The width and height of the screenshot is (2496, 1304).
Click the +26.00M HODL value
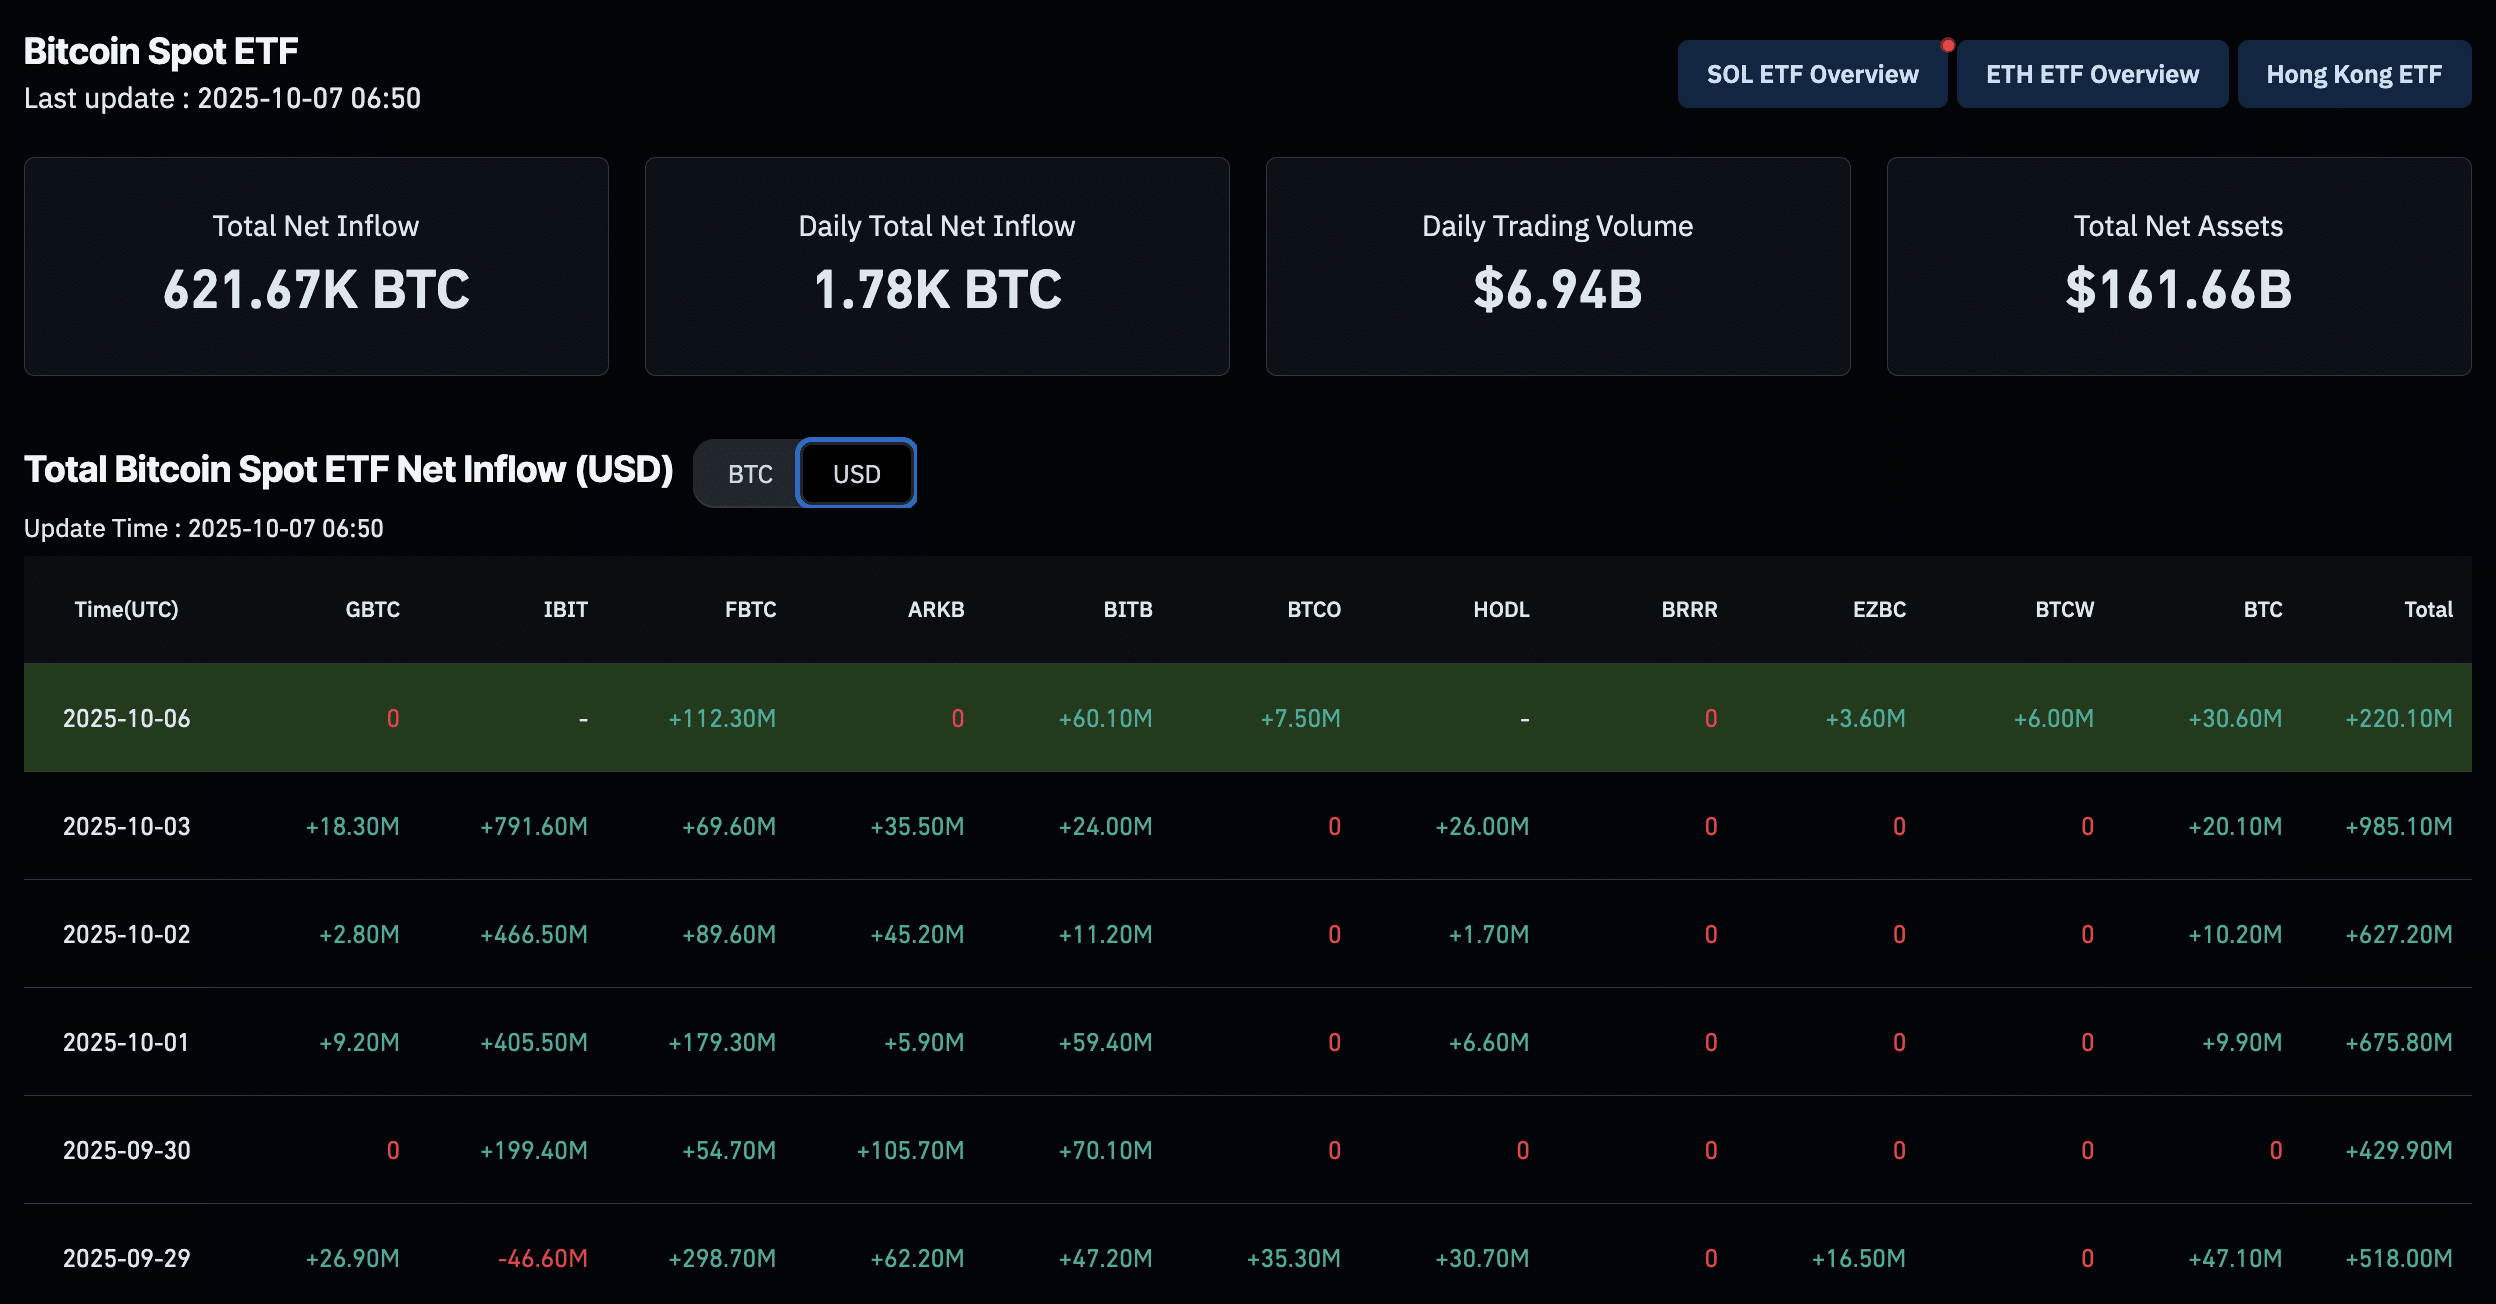click(1482, 827)
